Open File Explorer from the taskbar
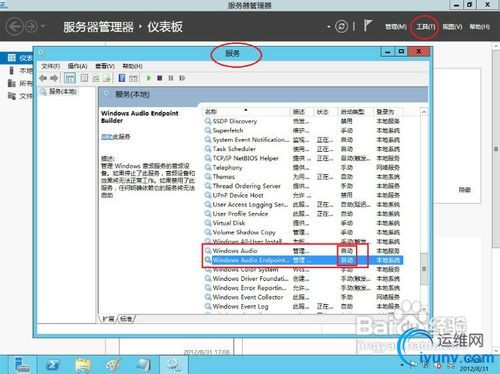 83,365
